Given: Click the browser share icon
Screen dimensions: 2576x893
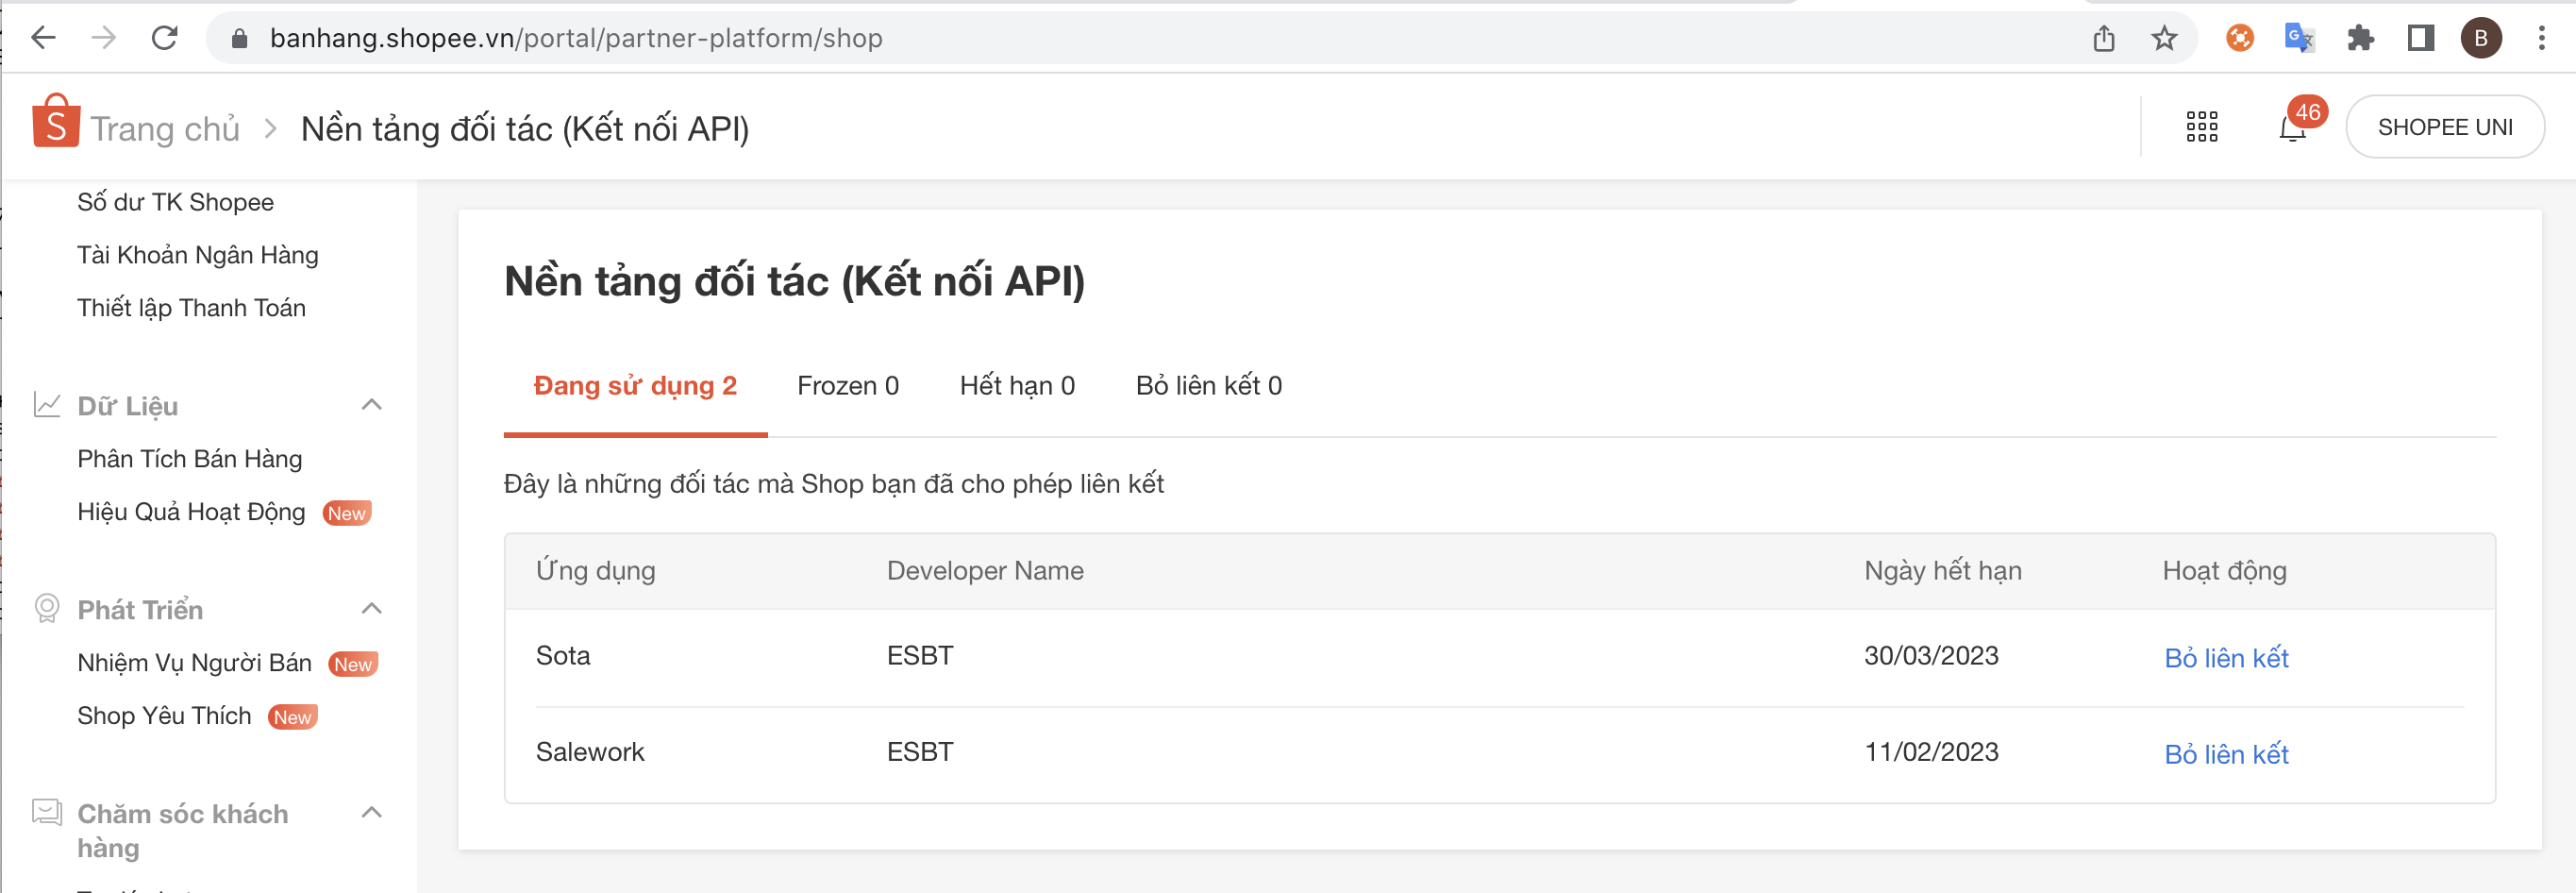Looking at the screenshot, I should tap(2104, 39).
